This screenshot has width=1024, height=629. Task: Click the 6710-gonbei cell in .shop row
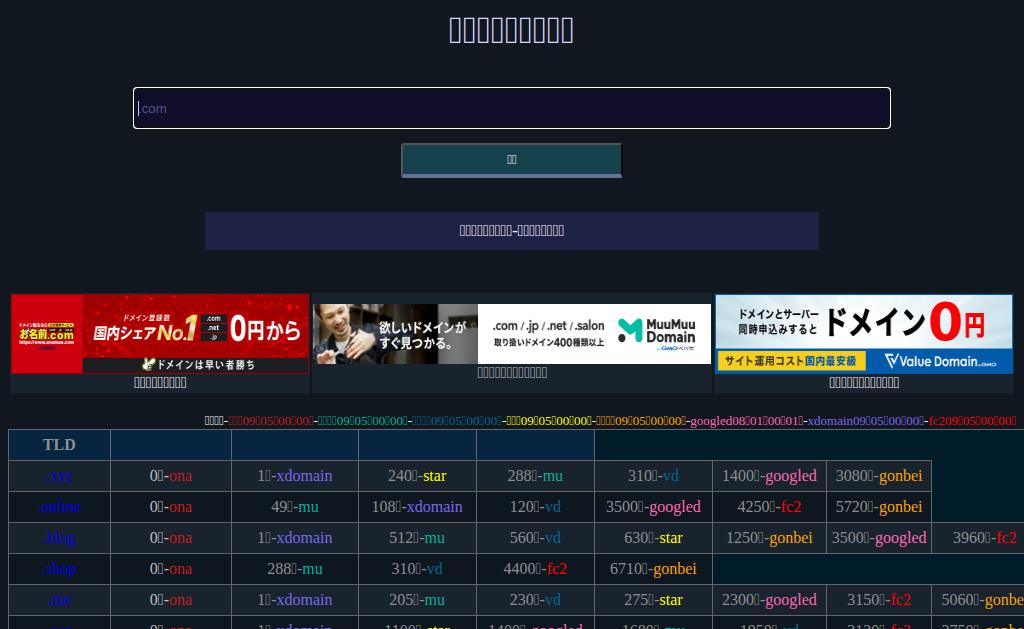click(x=653, y=569)
